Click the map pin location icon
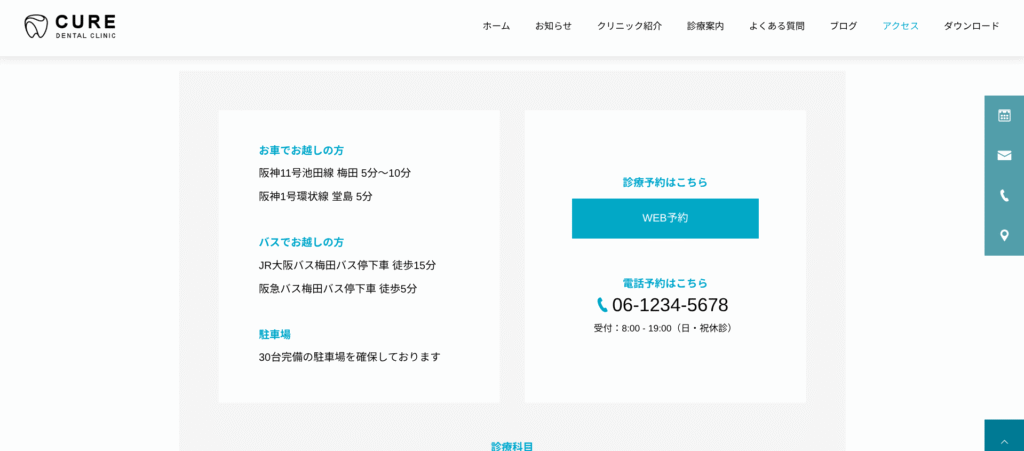 (1004, 235)
